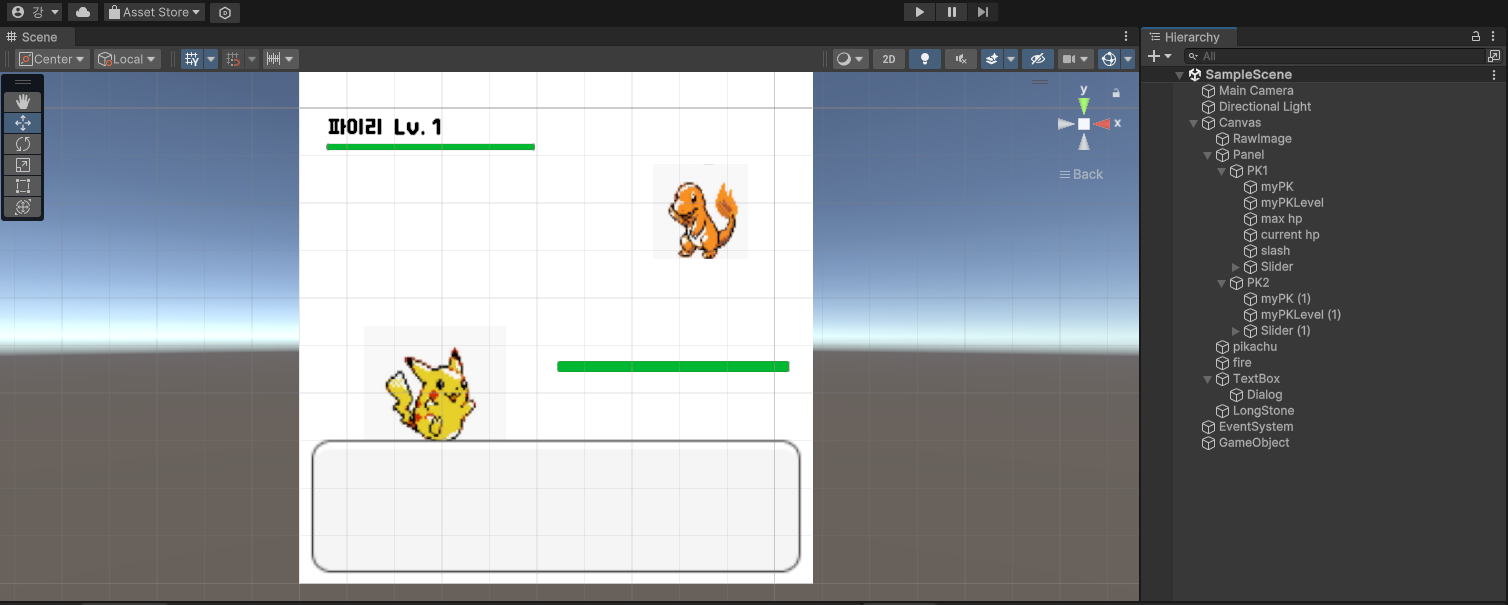Select the Pikachu sprite in scene

click(434, 384)
